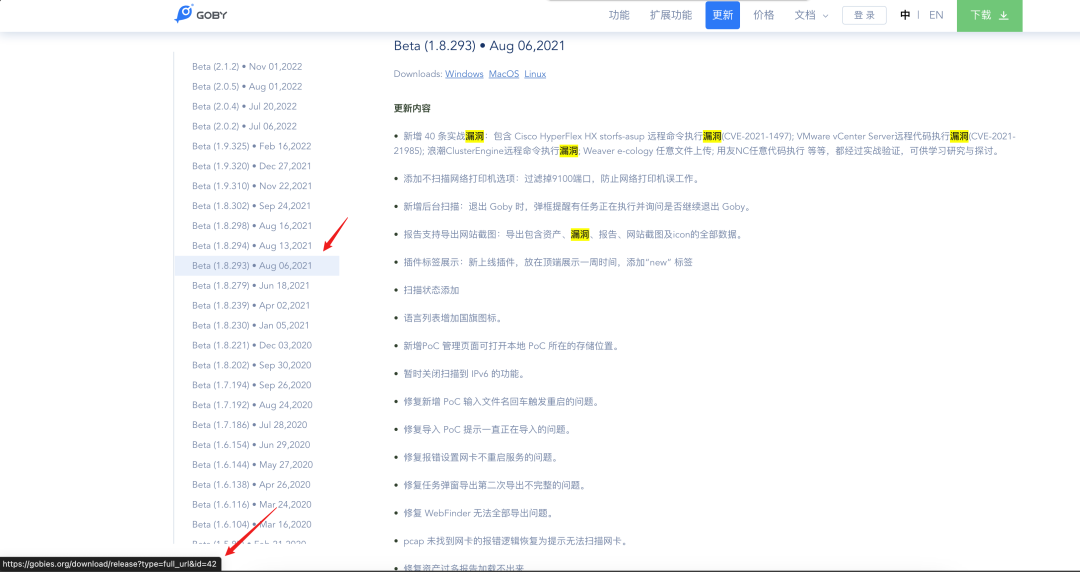This screenshot has width=1080, height=572.
Task: Switch language to EN
Action: pyautogui.click(x=936, y=15)
